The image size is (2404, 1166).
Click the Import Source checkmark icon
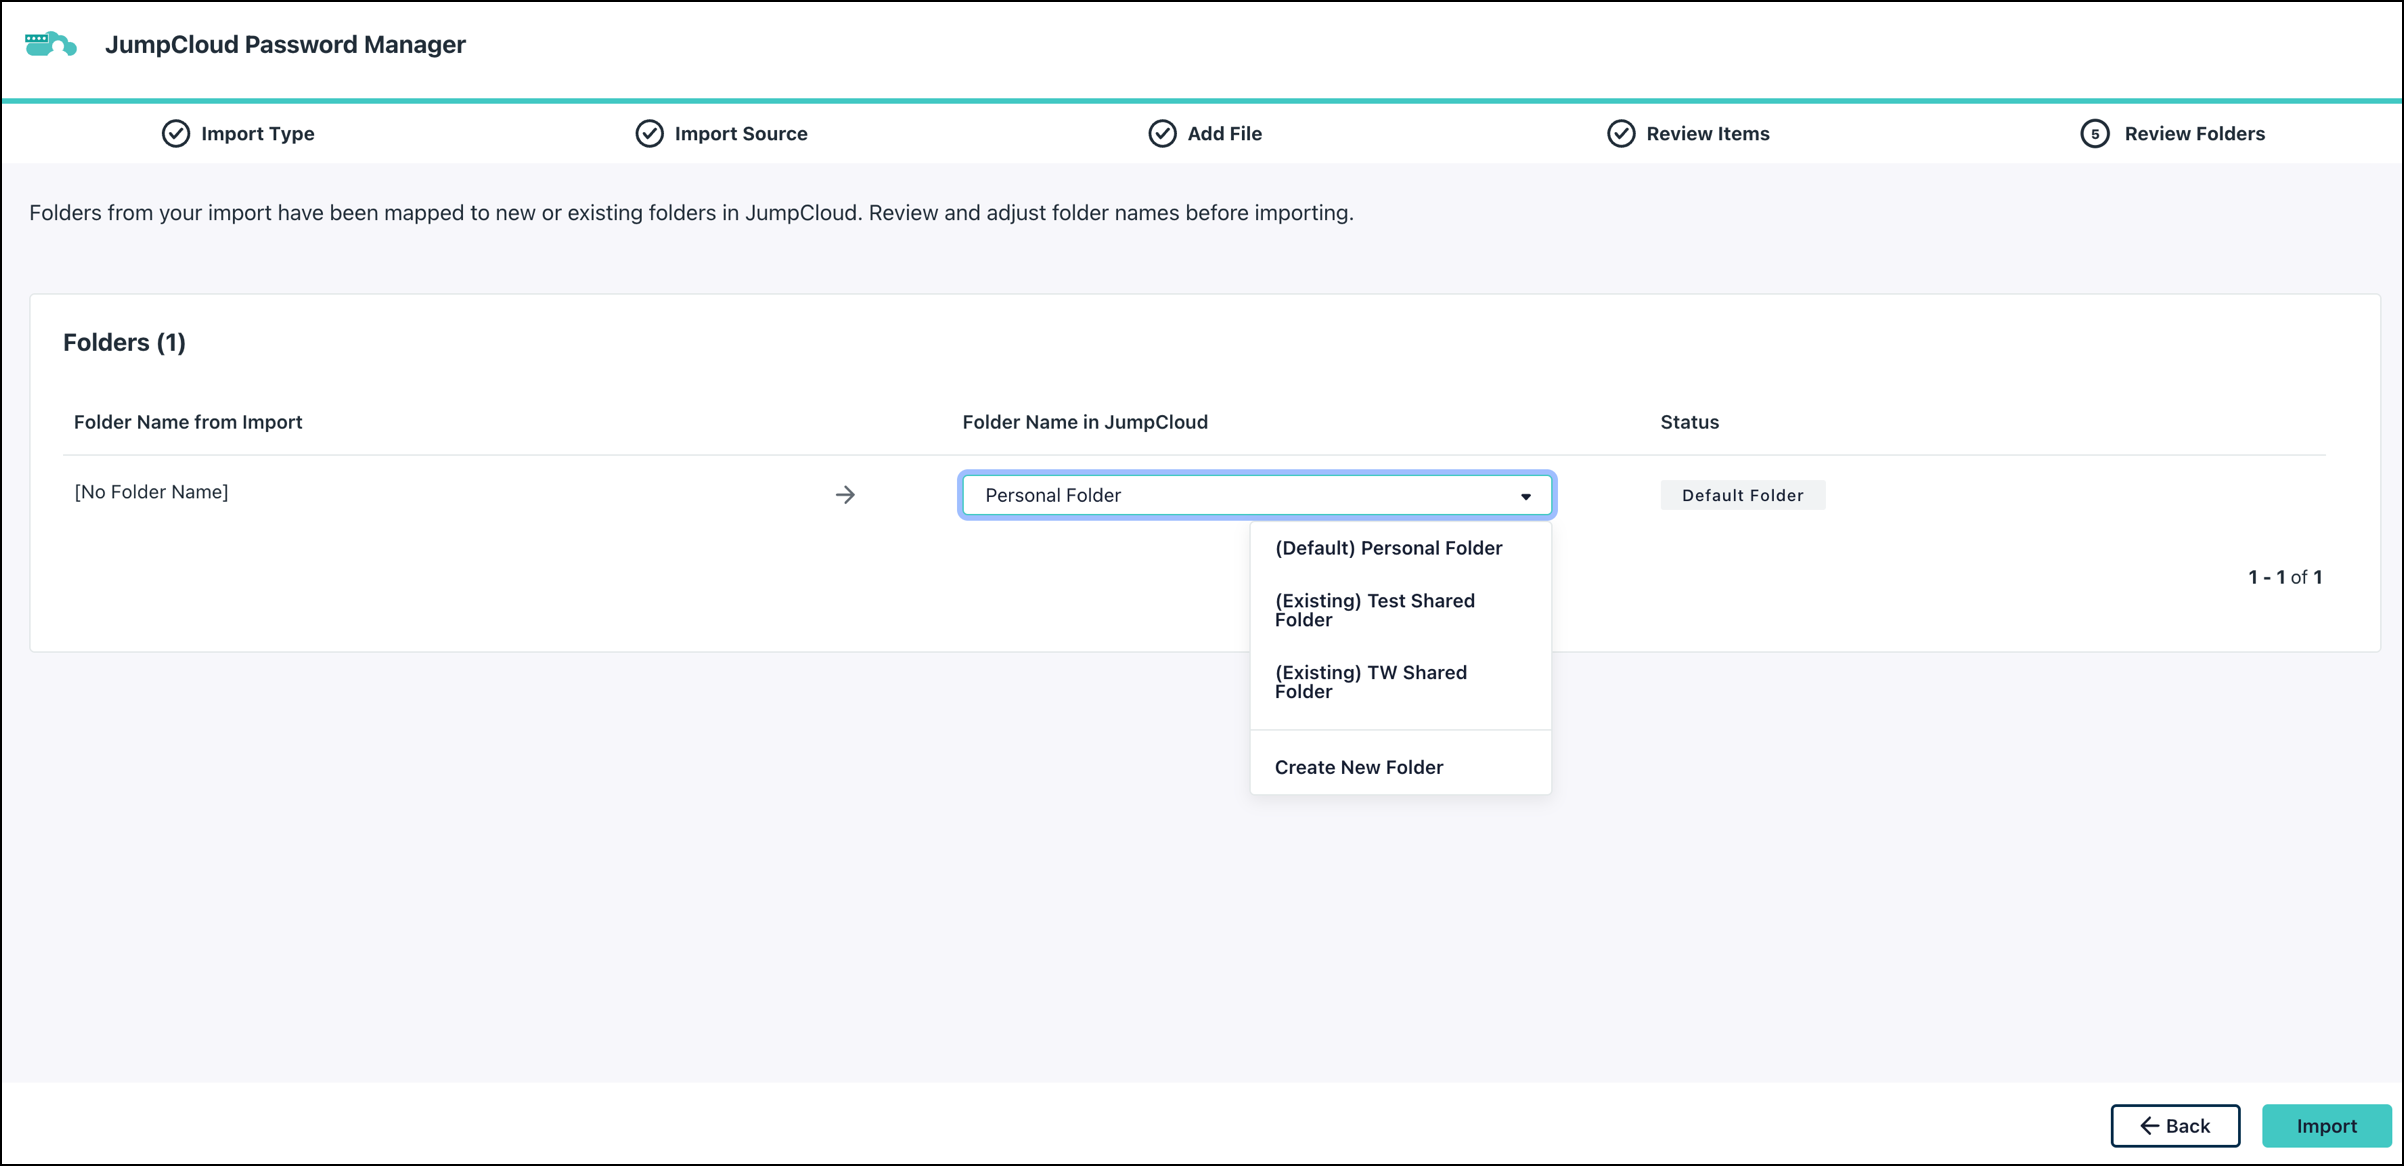(650, 133)
